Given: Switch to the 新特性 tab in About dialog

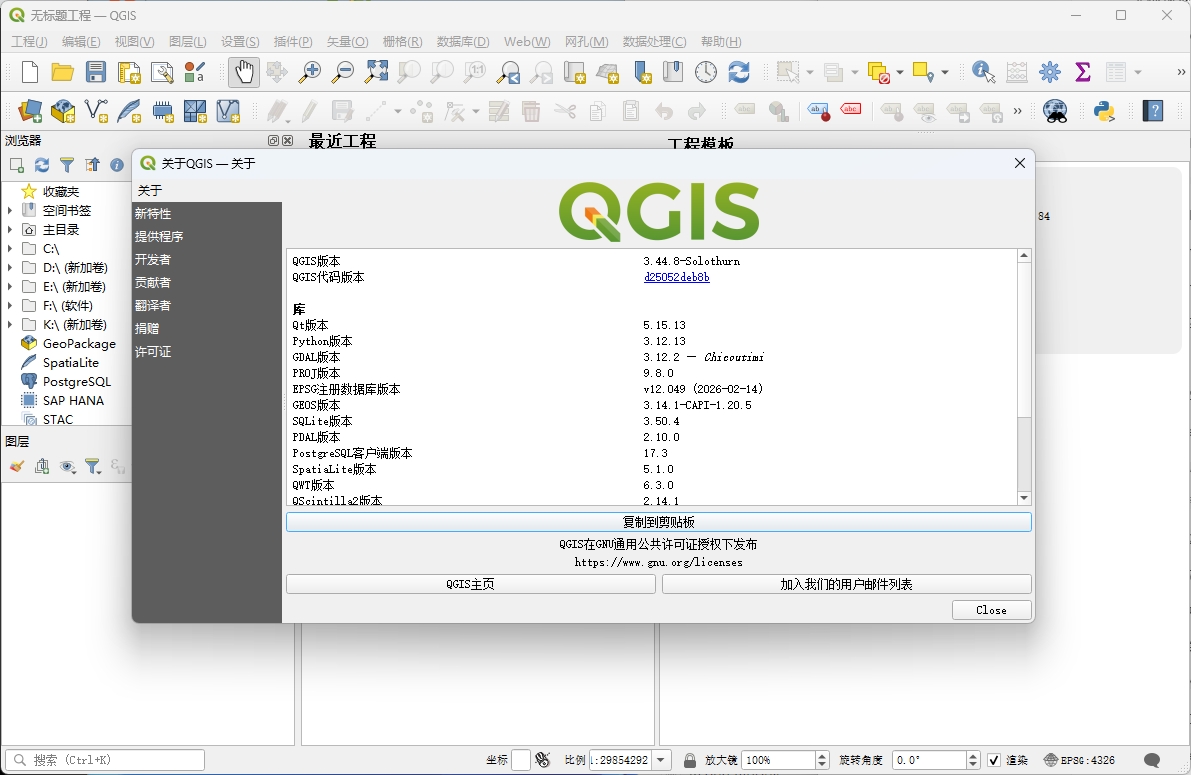Looking at the screenshot, I should tap(207, 214).
